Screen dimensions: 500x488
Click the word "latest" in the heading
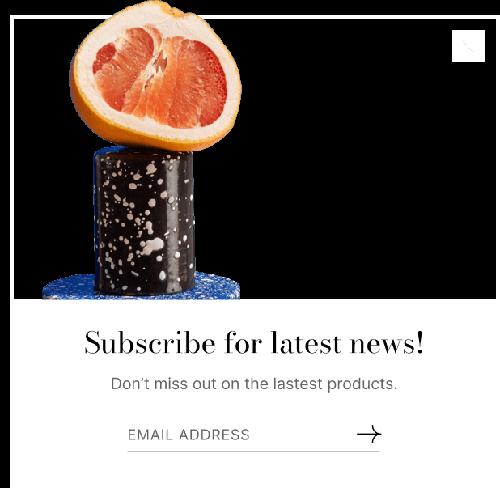[x=306, y=343]
